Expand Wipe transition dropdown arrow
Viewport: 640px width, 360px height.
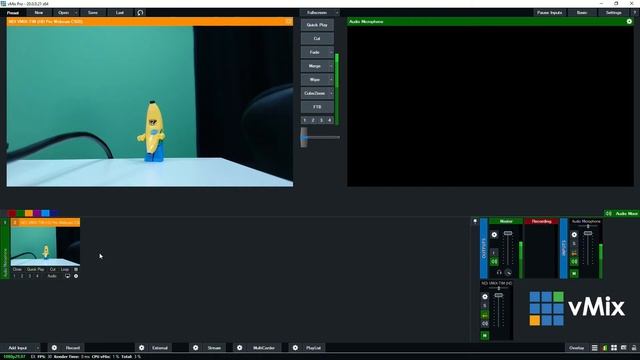(x=331, y=80)
